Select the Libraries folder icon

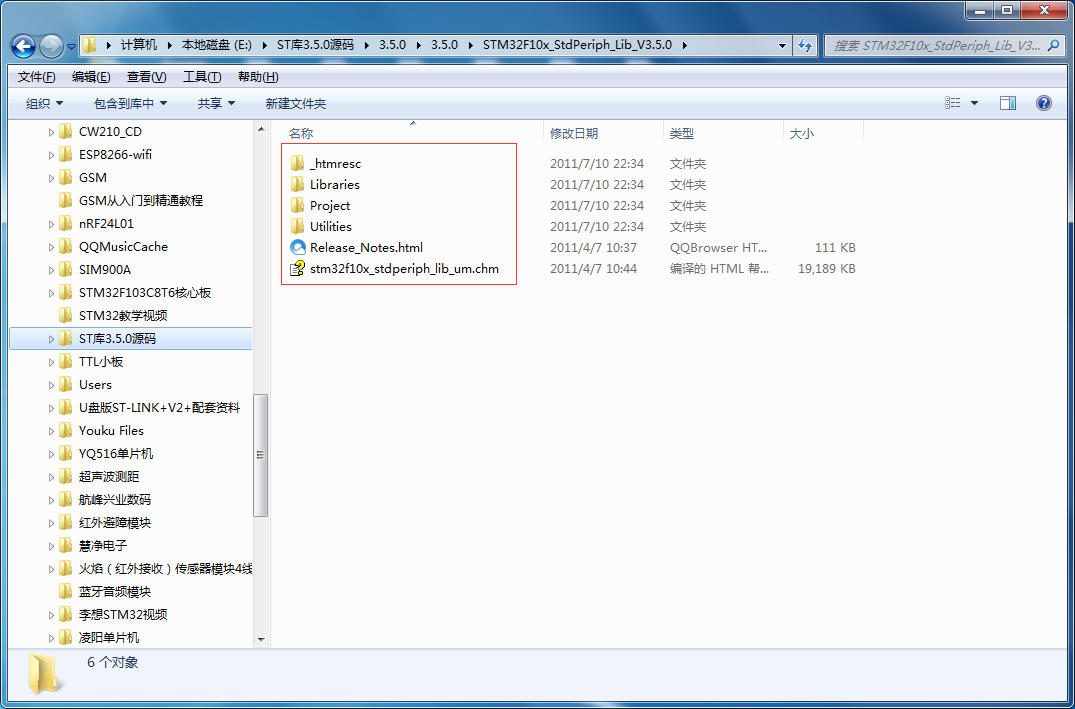coord(298,184)
